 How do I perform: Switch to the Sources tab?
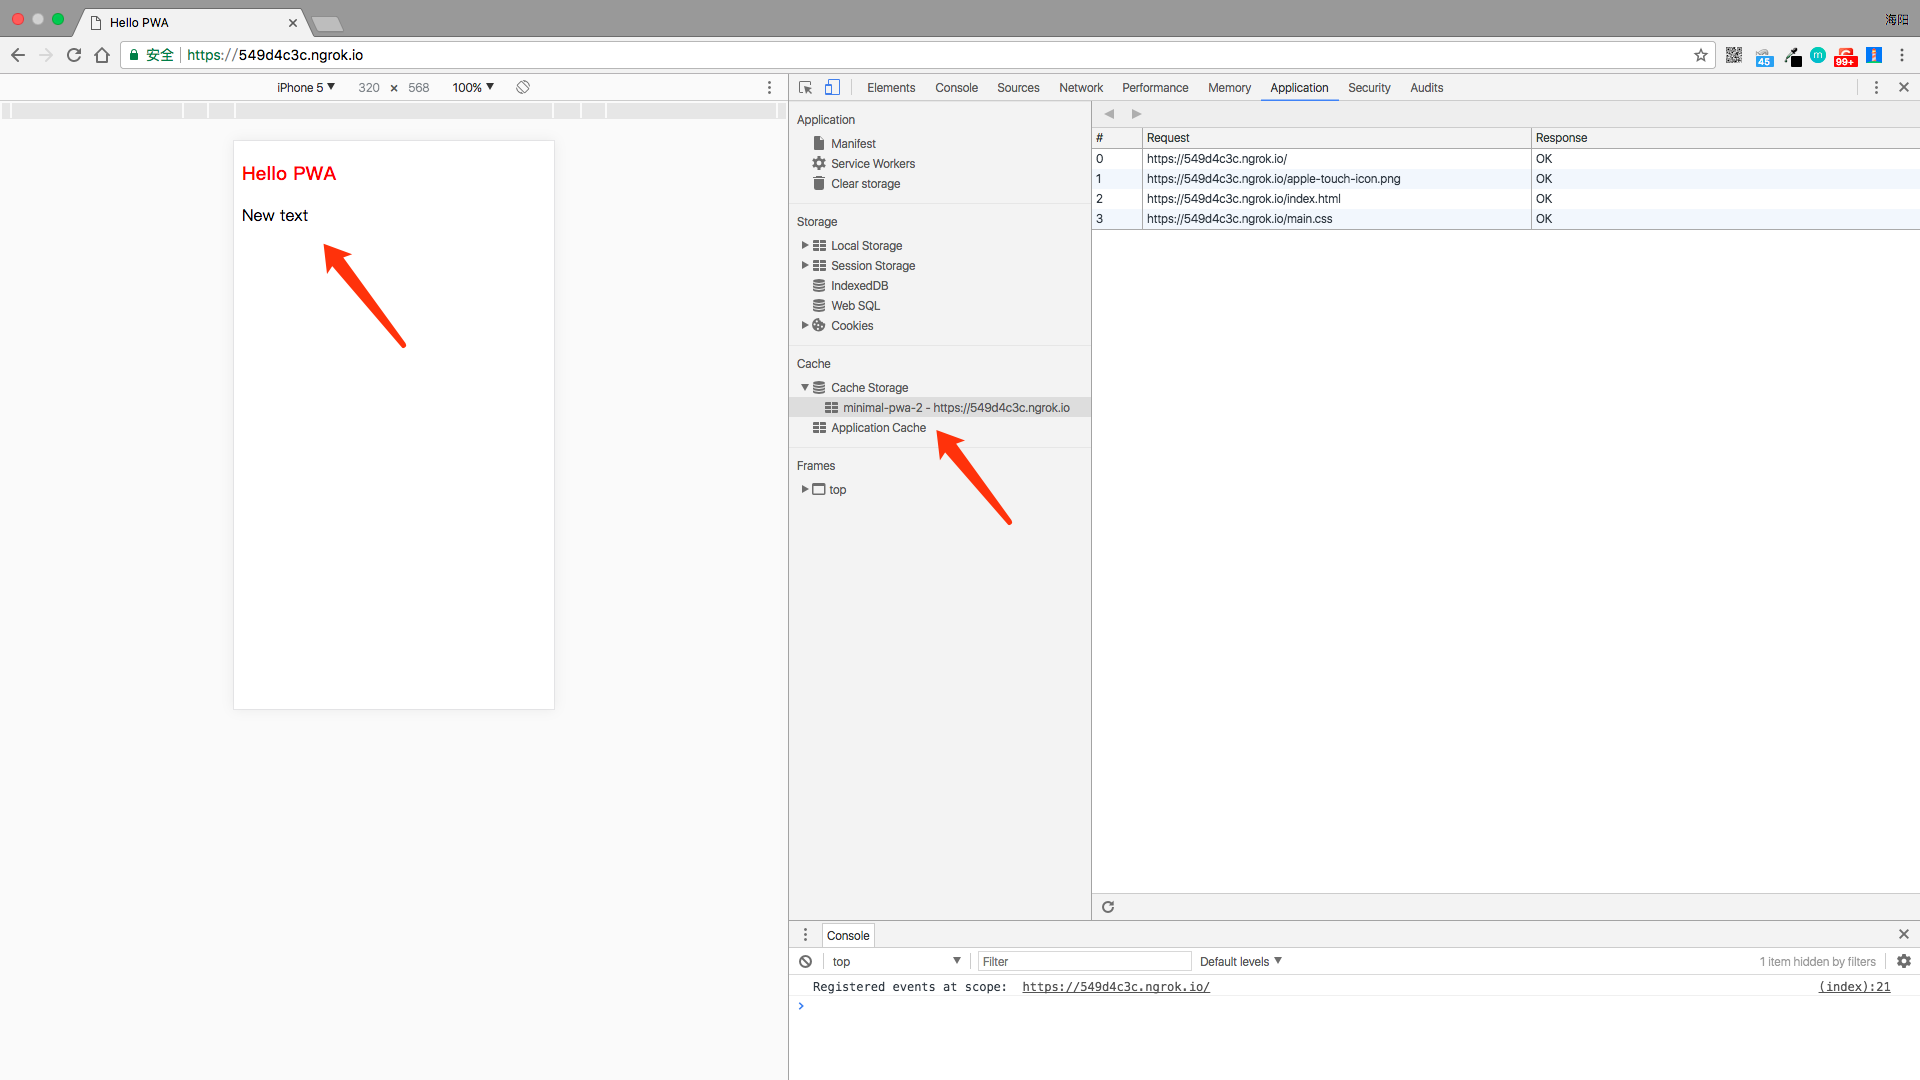click(x=1018, y=88)
